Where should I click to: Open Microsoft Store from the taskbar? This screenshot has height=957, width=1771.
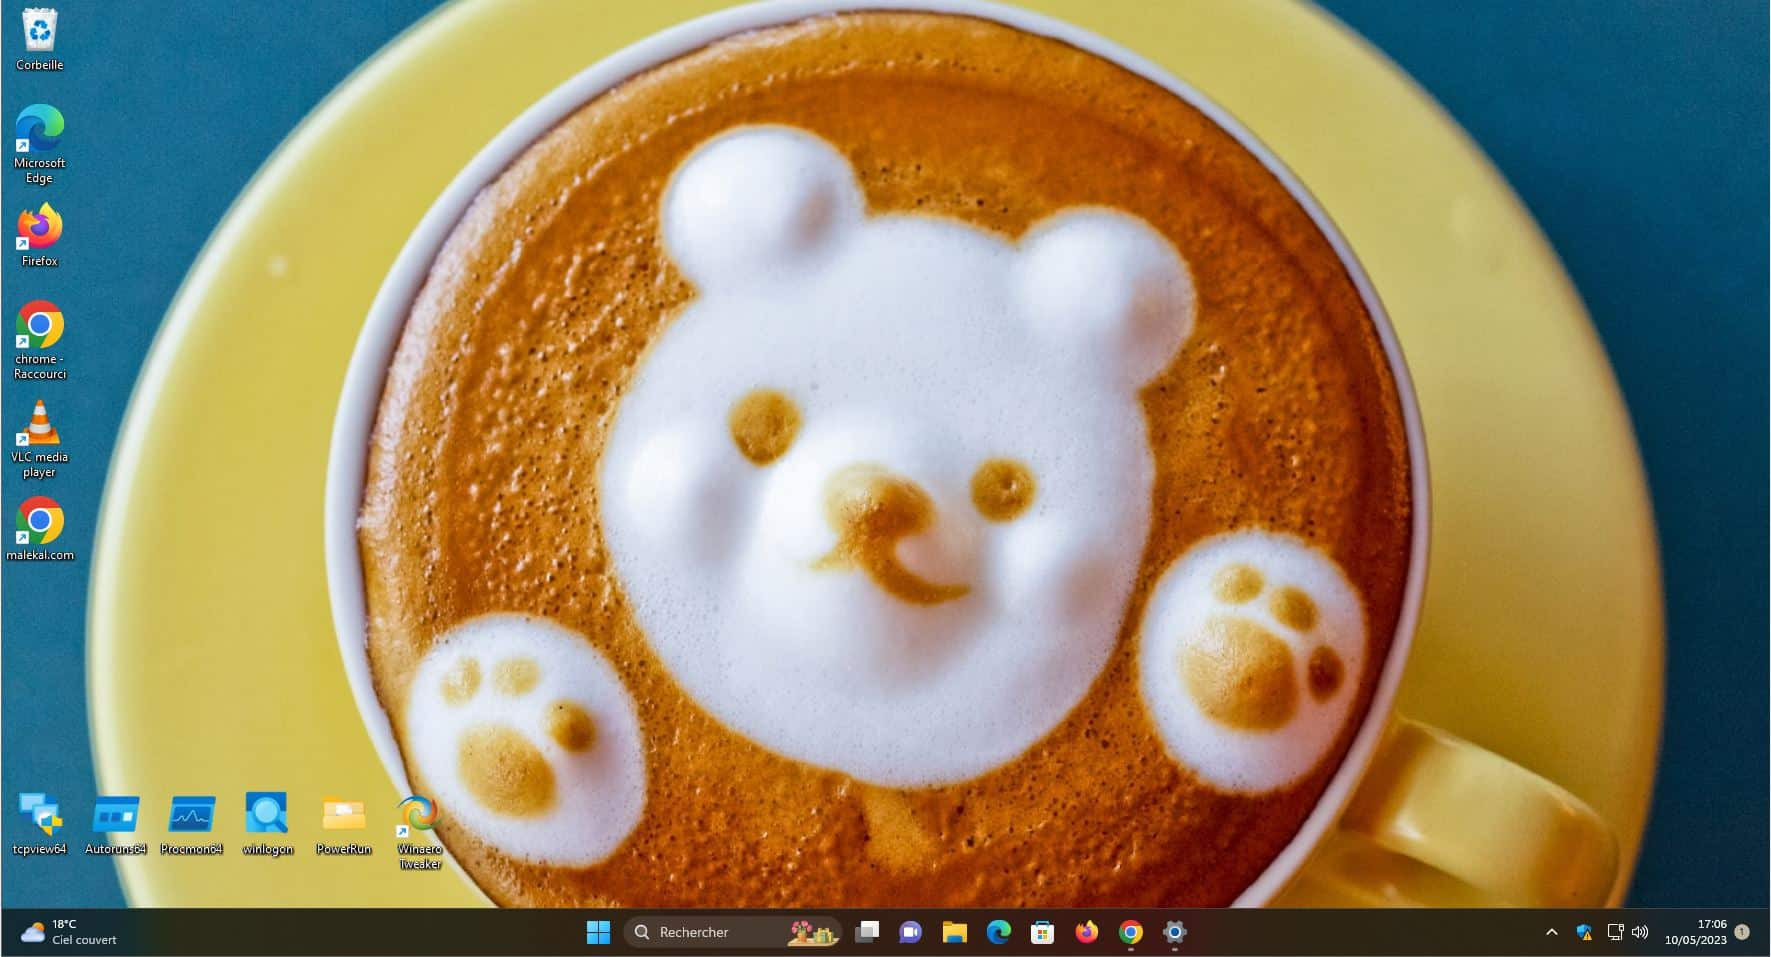pyautogui.click(x=1043, y=932)
